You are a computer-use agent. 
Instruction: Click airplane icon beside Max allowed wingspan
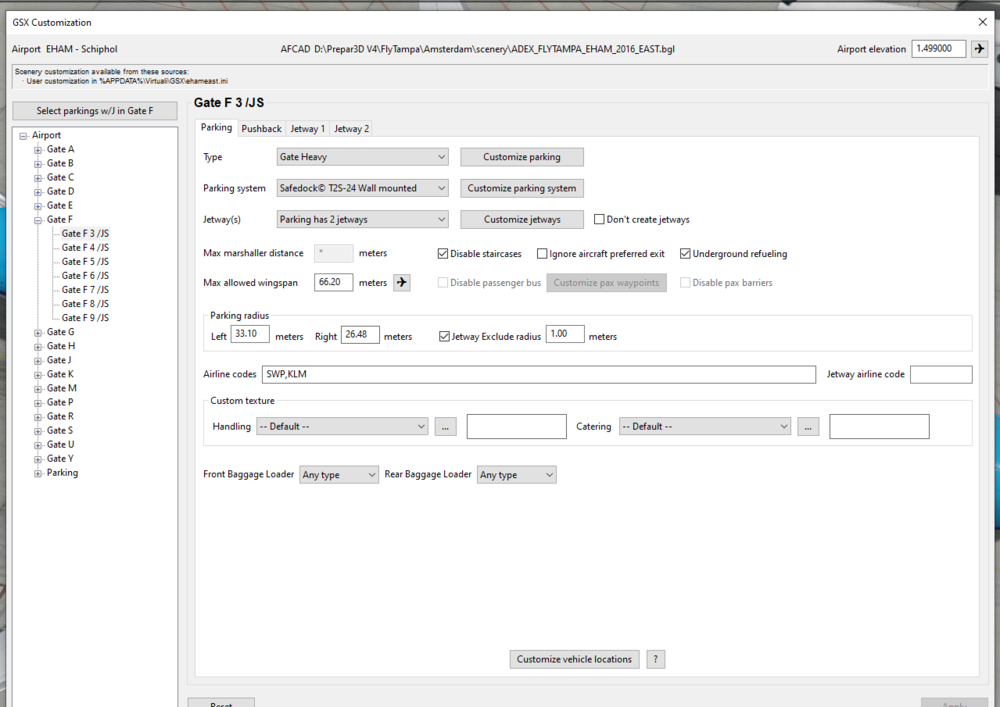pyautogui.click(x=401, y=283)
